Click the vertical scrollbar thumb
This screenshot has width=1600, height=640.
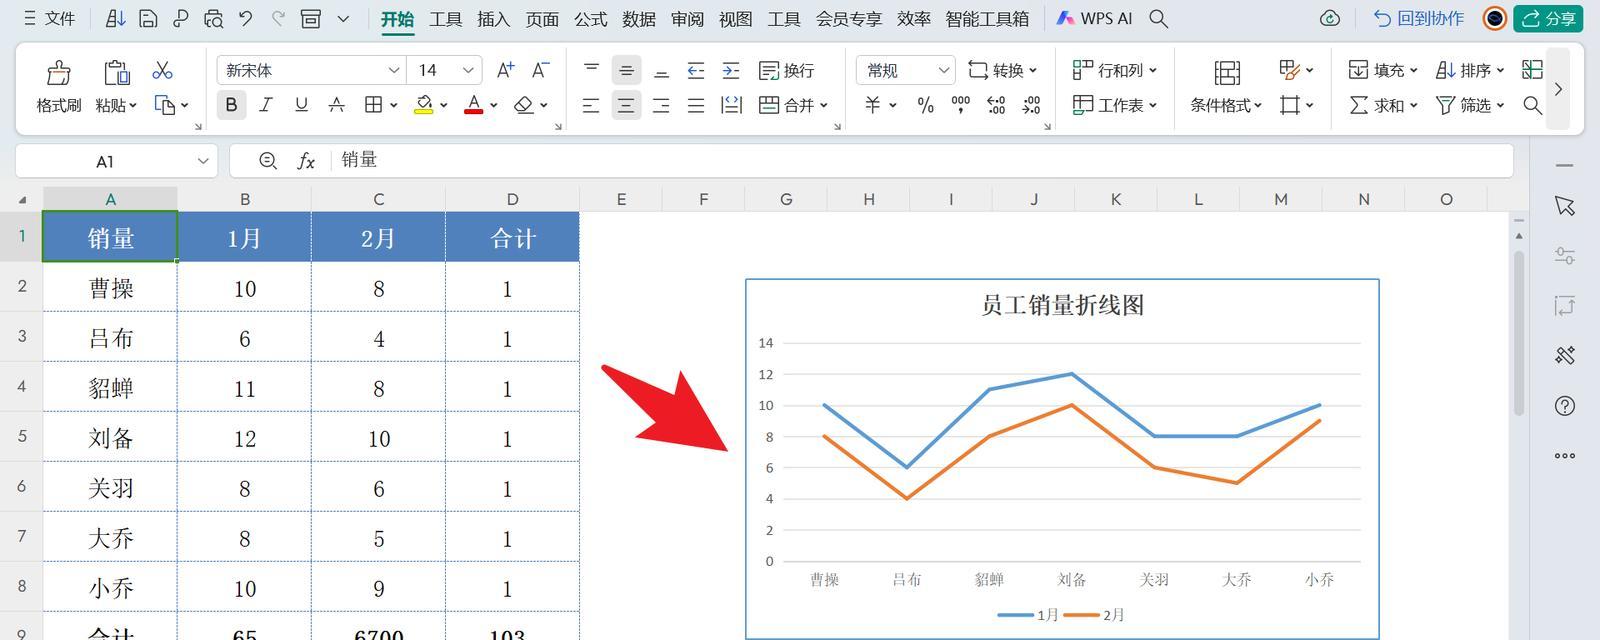coord(1519,332)
